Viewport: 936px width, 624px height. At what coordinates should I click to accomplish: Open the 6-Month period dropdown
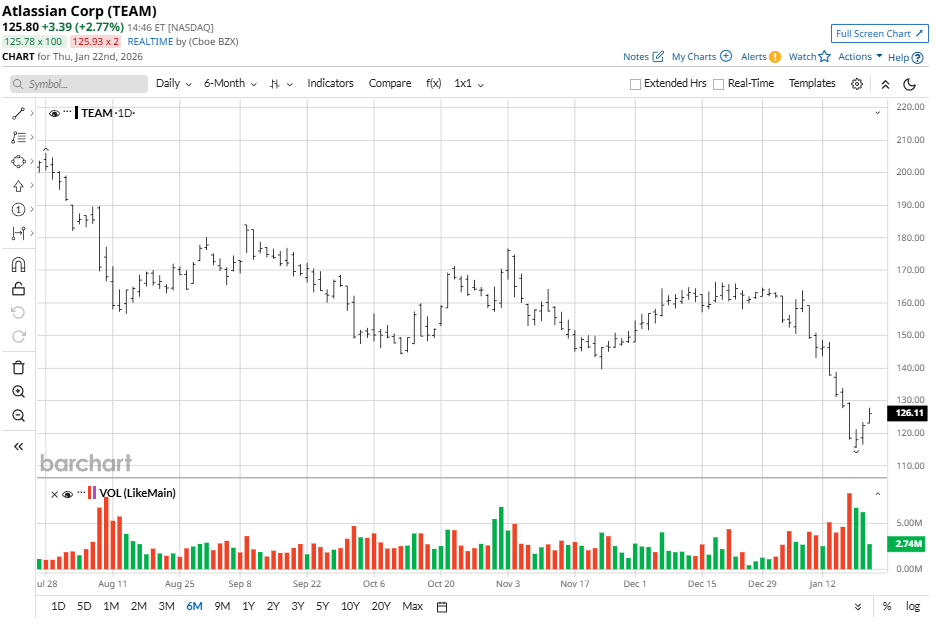[x=230, y=84]
